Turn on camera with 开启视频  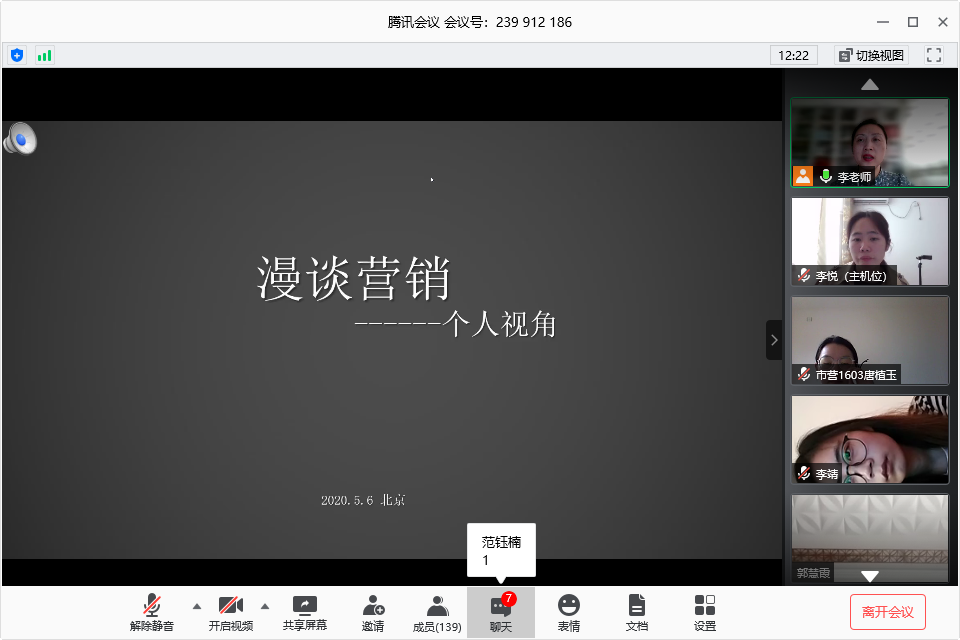[230, 613]
